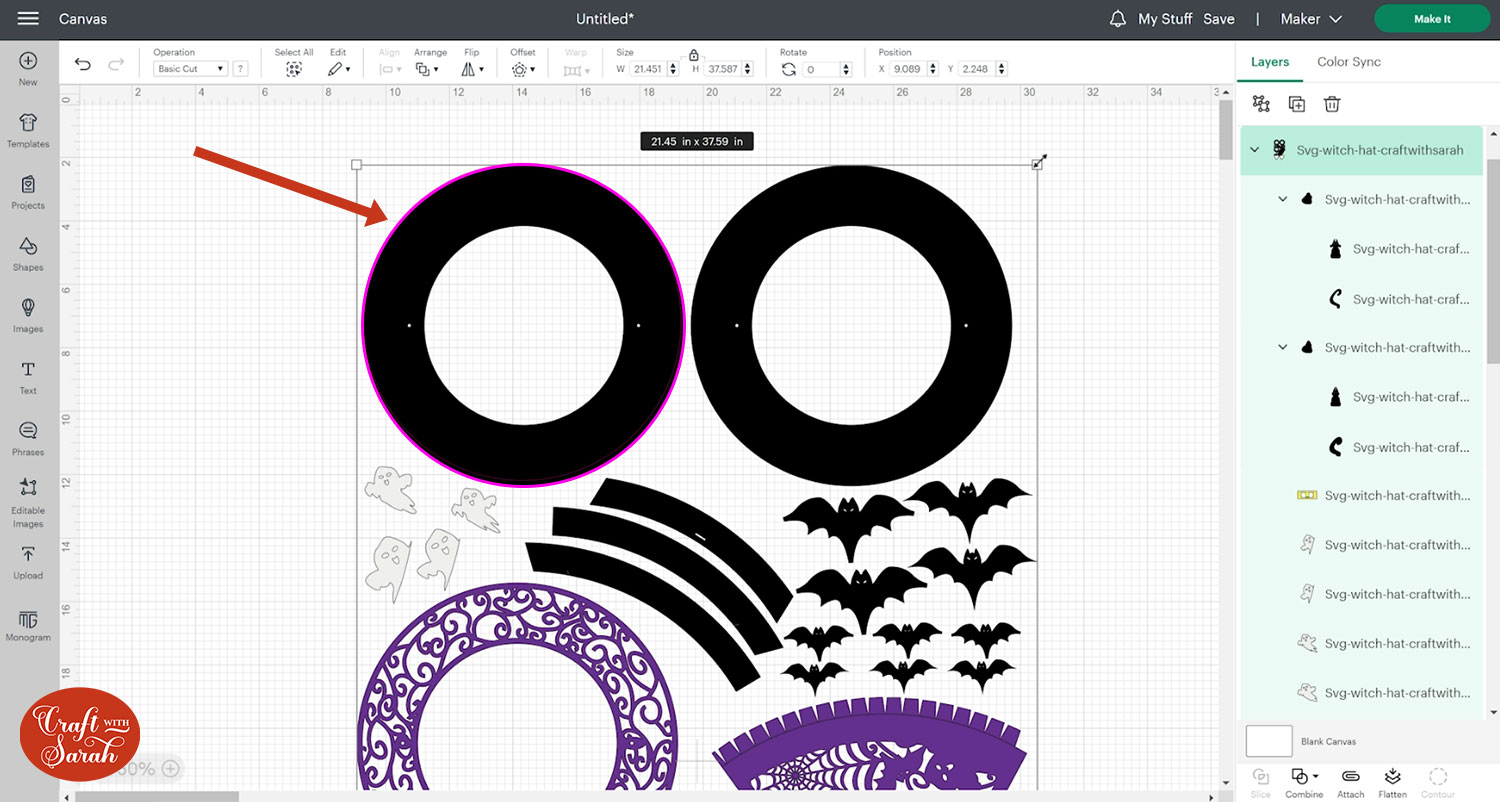Select the Shapes tool
This screenshot has width=1500, height=802.
point(28,253)
